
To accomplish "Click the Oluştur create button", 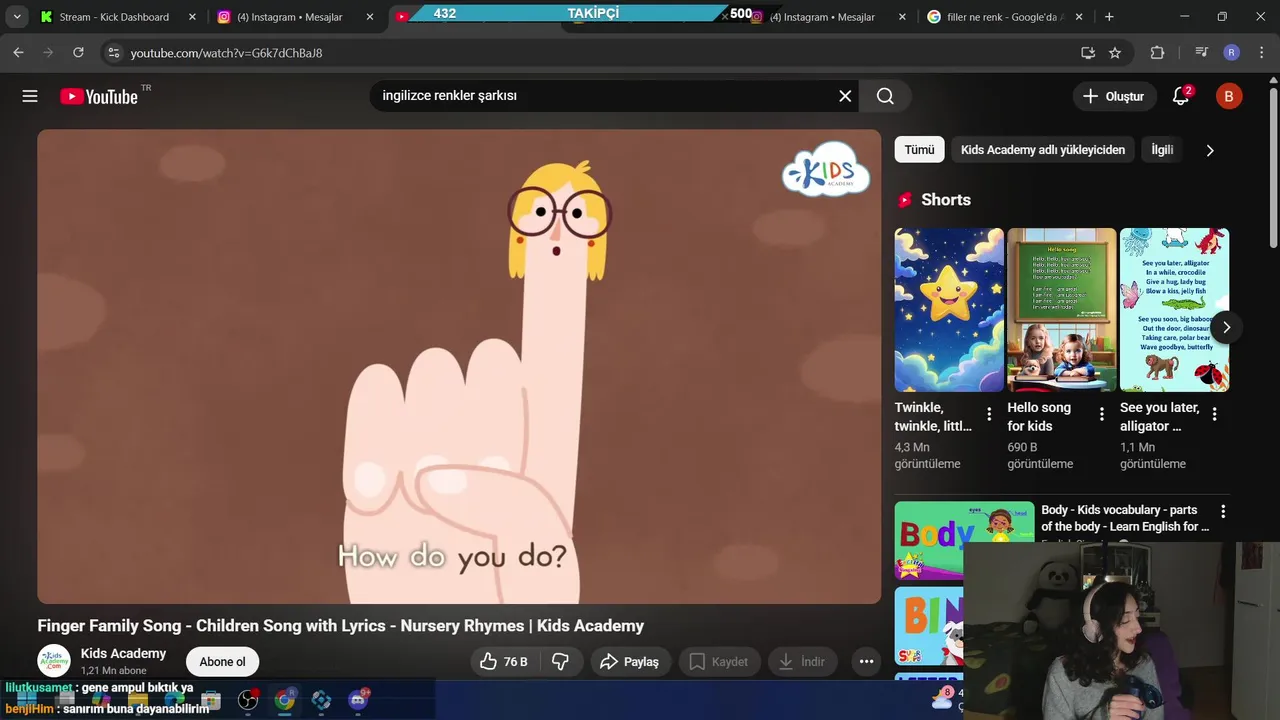I will tap(1114, 96).
